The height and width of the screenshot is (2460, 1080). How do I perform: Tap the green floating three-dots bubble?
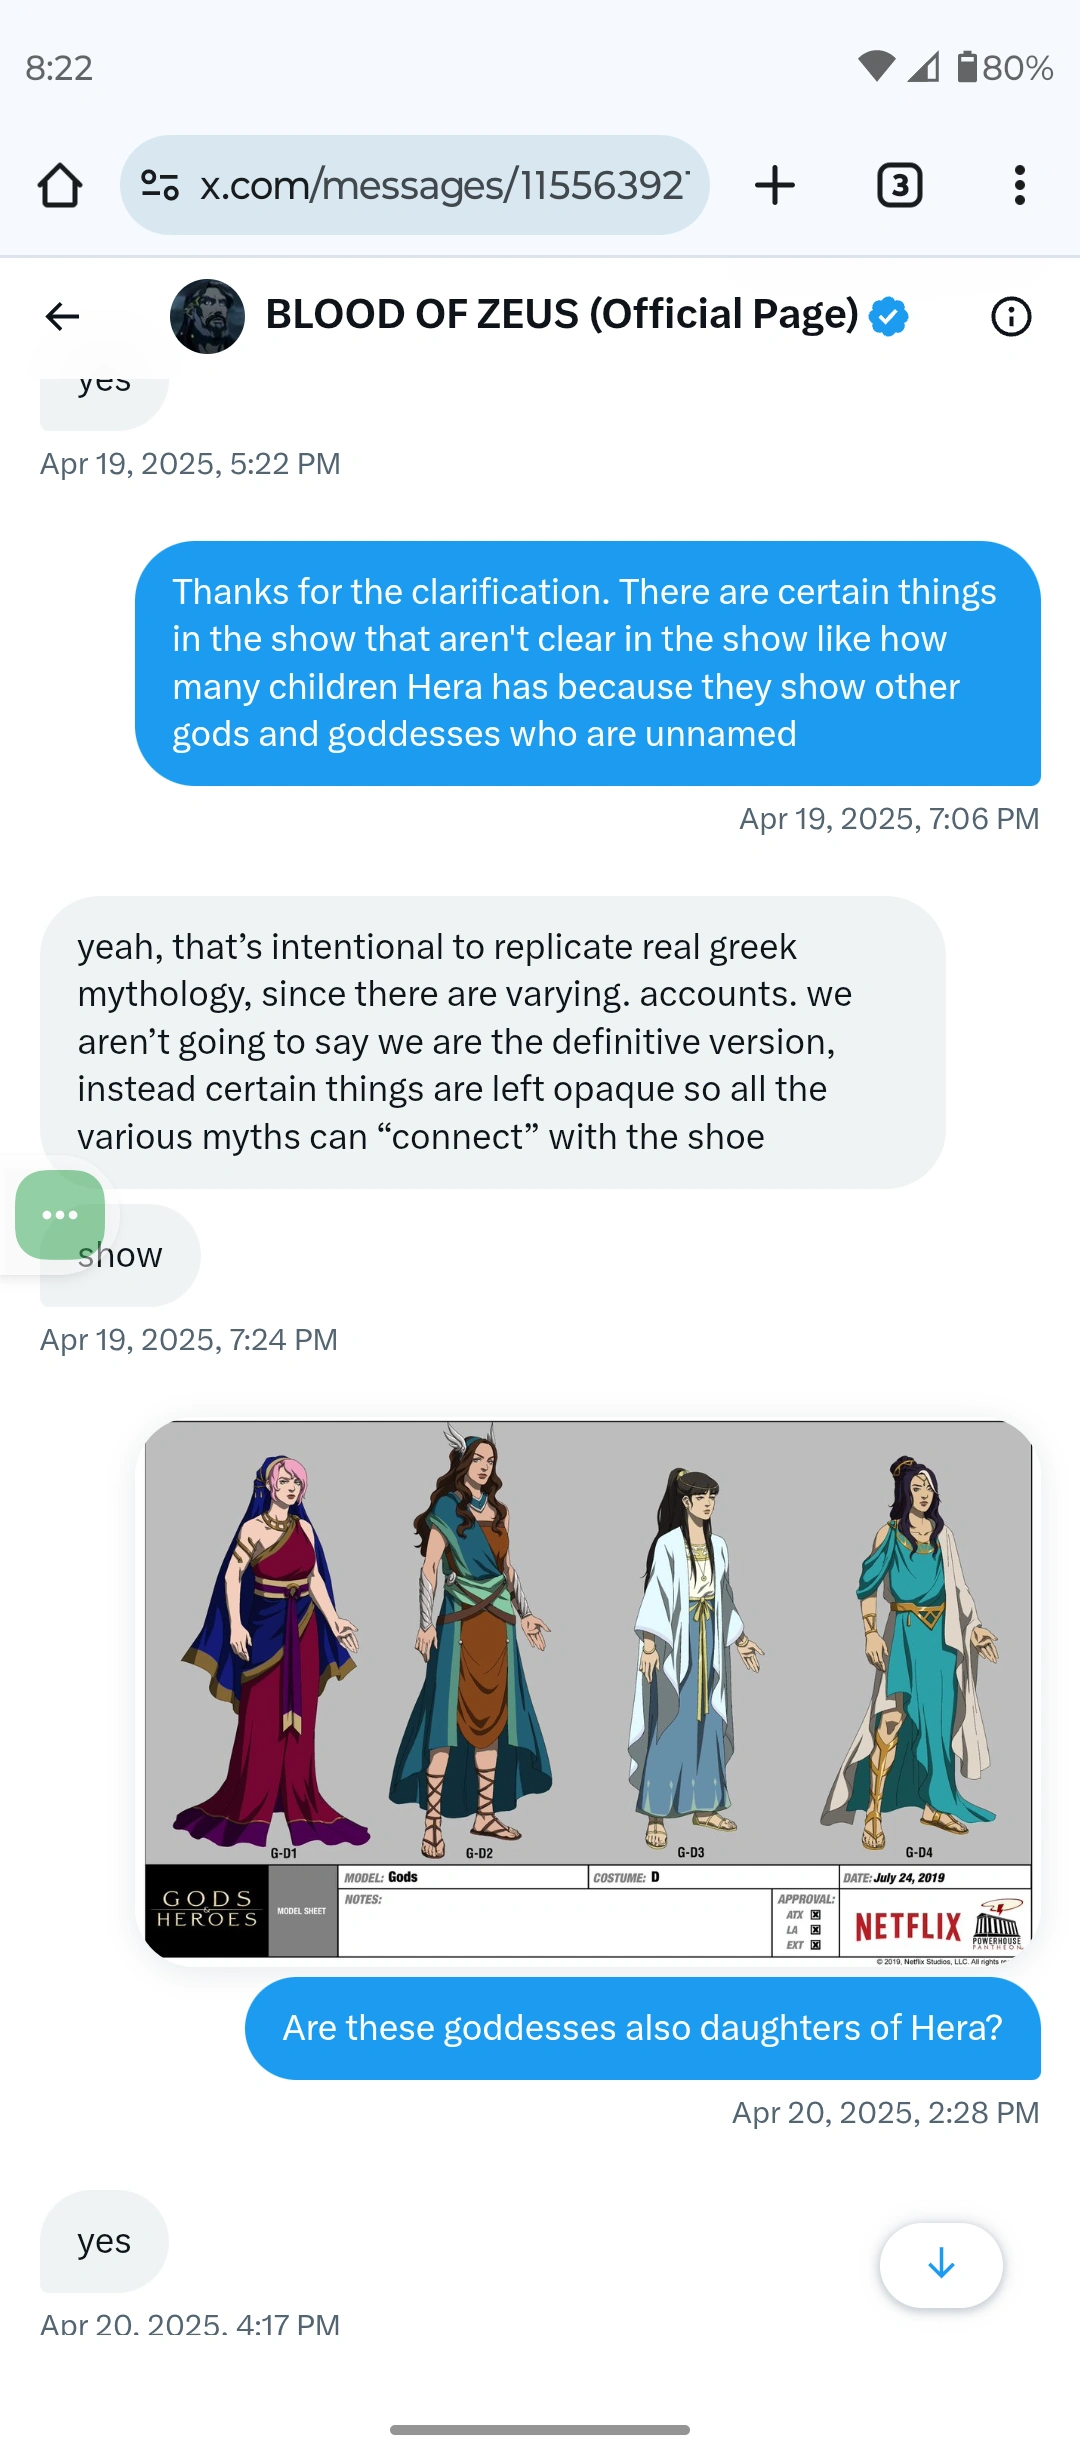pyautogui.click(x=60, y=1214)
